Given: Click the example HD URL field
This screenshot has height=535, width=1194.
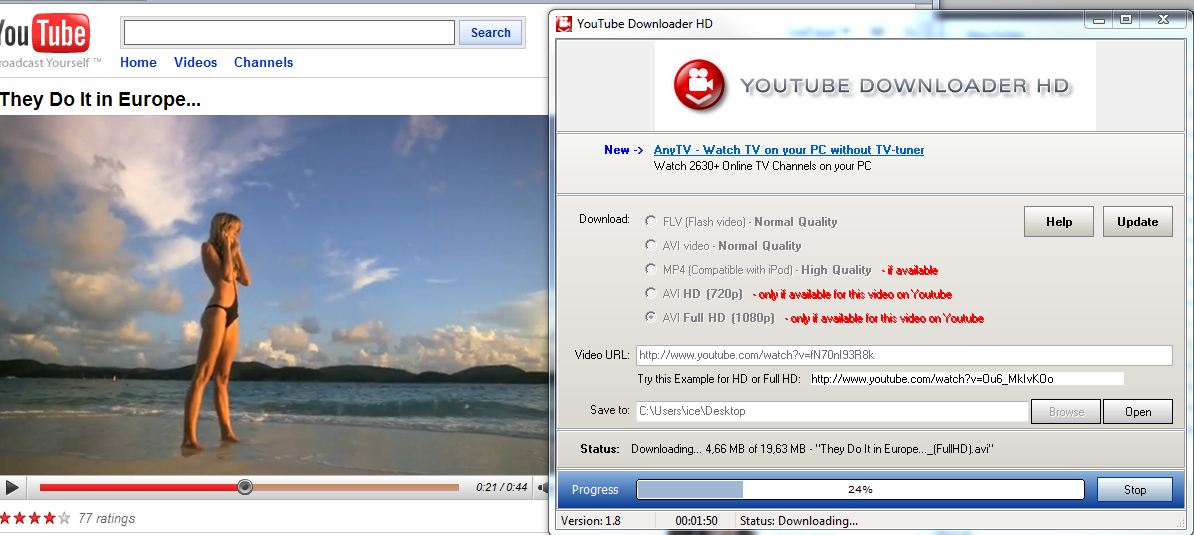Looking at the screenshot, I should (x=966, y=378).
